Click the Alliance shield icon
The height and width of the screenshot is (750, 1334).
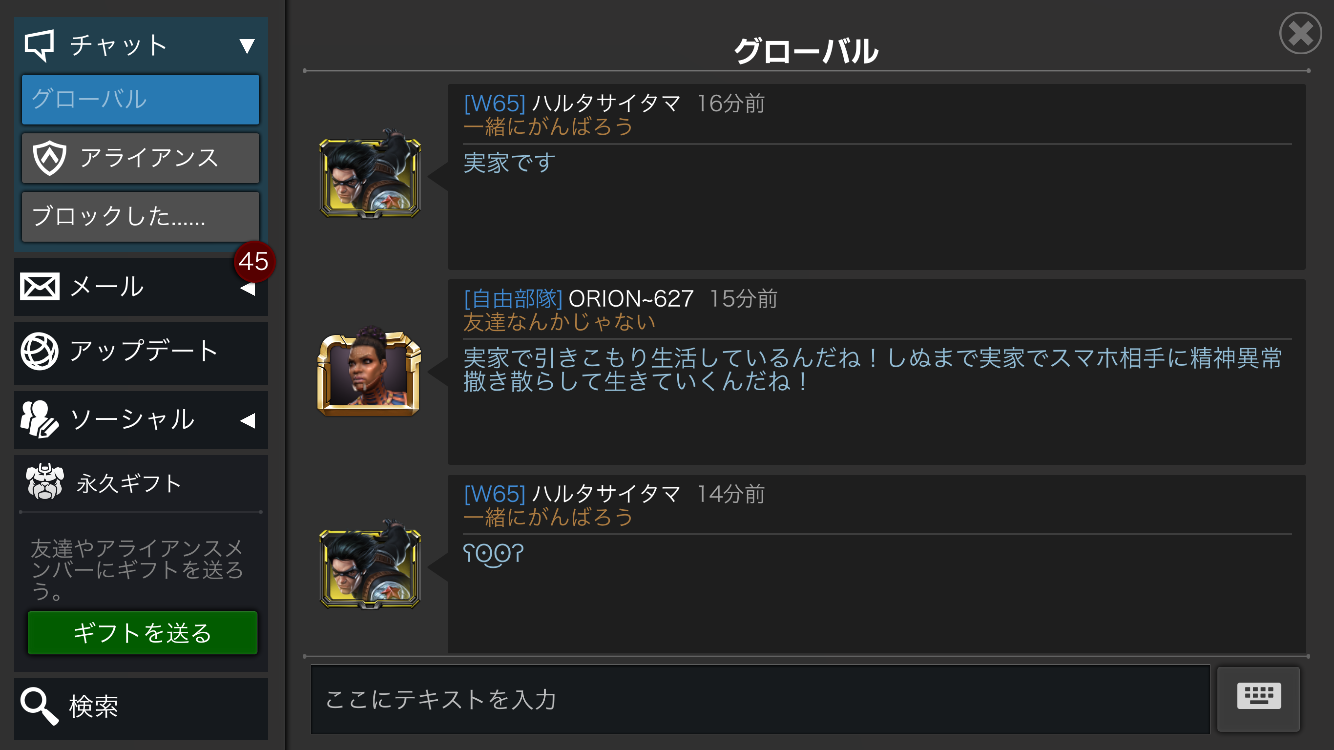(x=49, y=158)
